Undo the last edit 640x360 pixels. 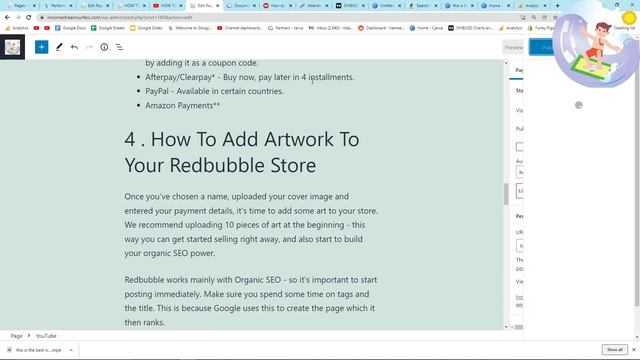tap(74, 47)
